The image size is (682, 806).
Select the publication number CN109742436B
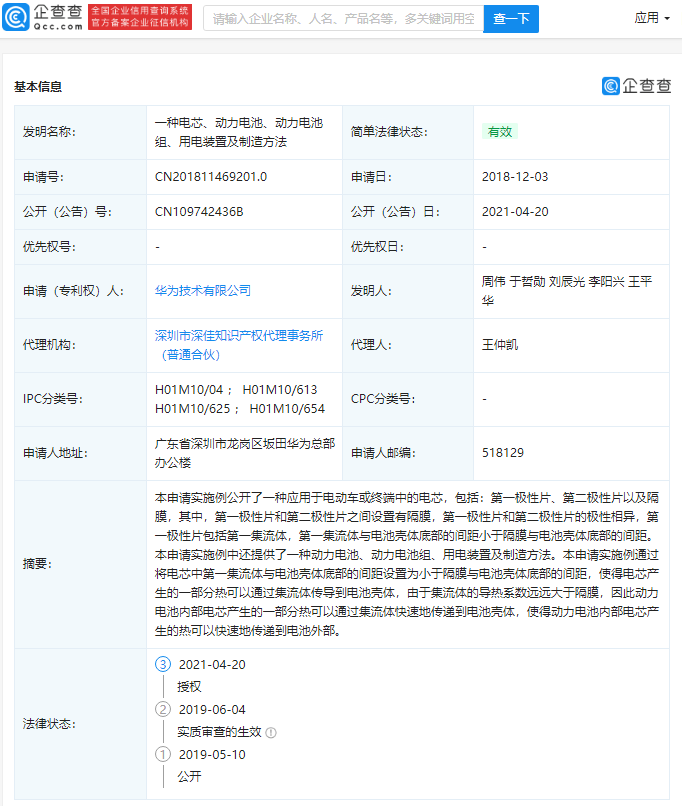point(199,212)
